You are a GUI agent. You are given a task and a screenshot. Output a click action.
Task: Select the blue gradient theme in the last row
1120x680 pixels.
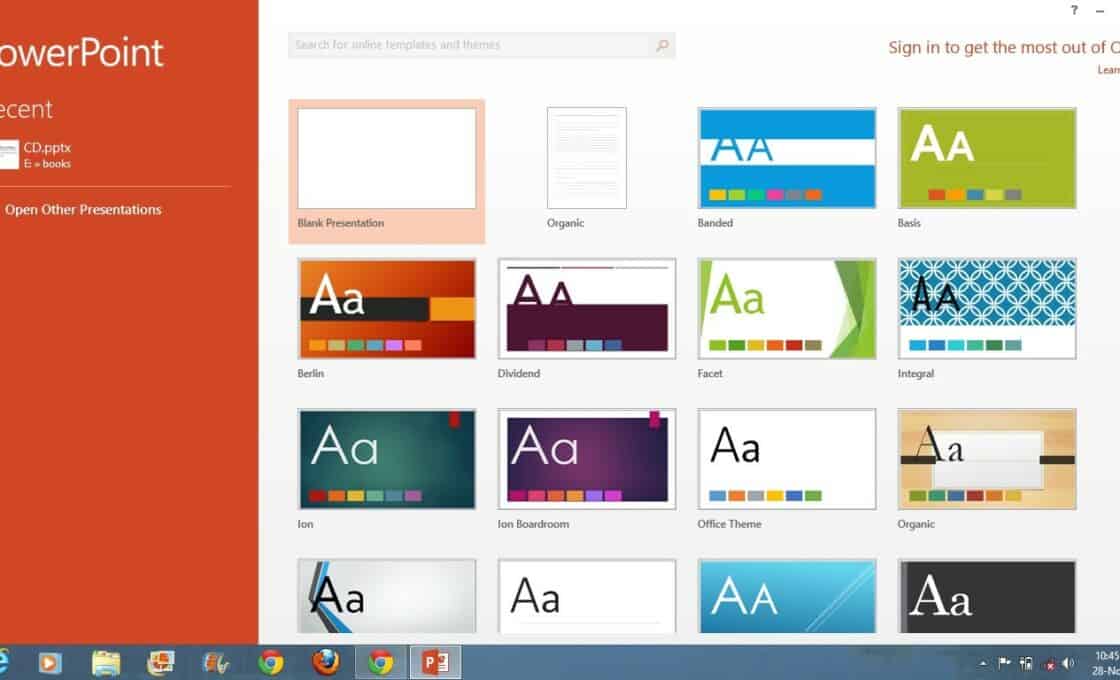point(786,597)
